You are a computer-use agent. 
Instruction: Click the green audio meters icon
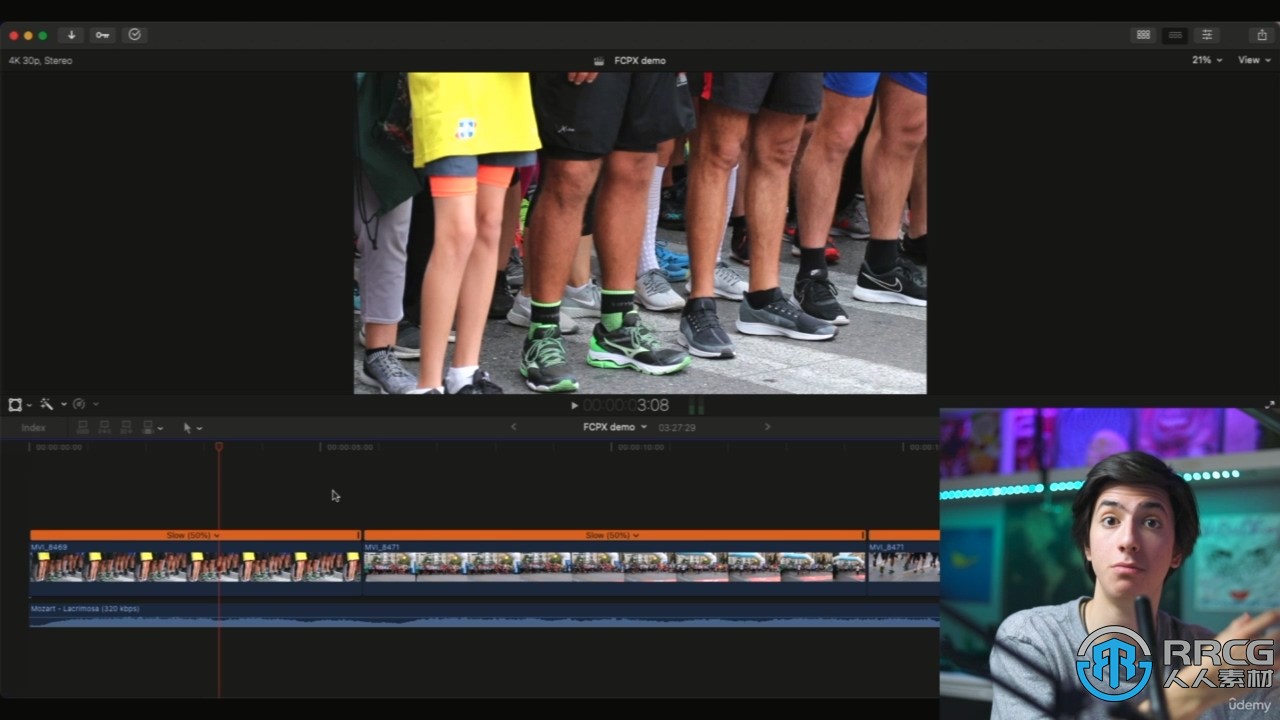696,405
